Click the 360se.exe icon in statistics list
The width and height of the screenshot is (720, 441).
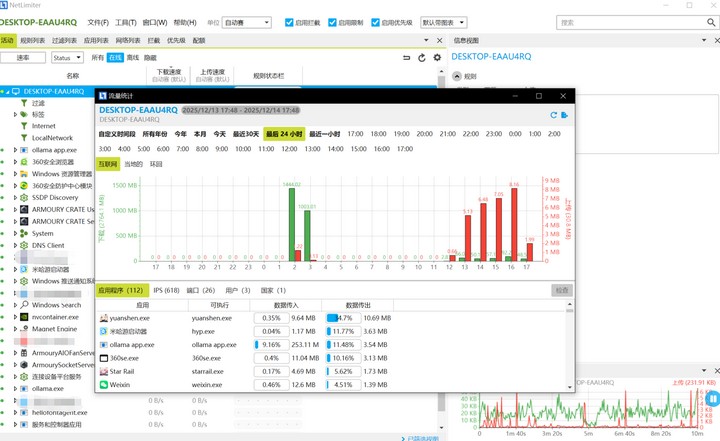[104, 357]
